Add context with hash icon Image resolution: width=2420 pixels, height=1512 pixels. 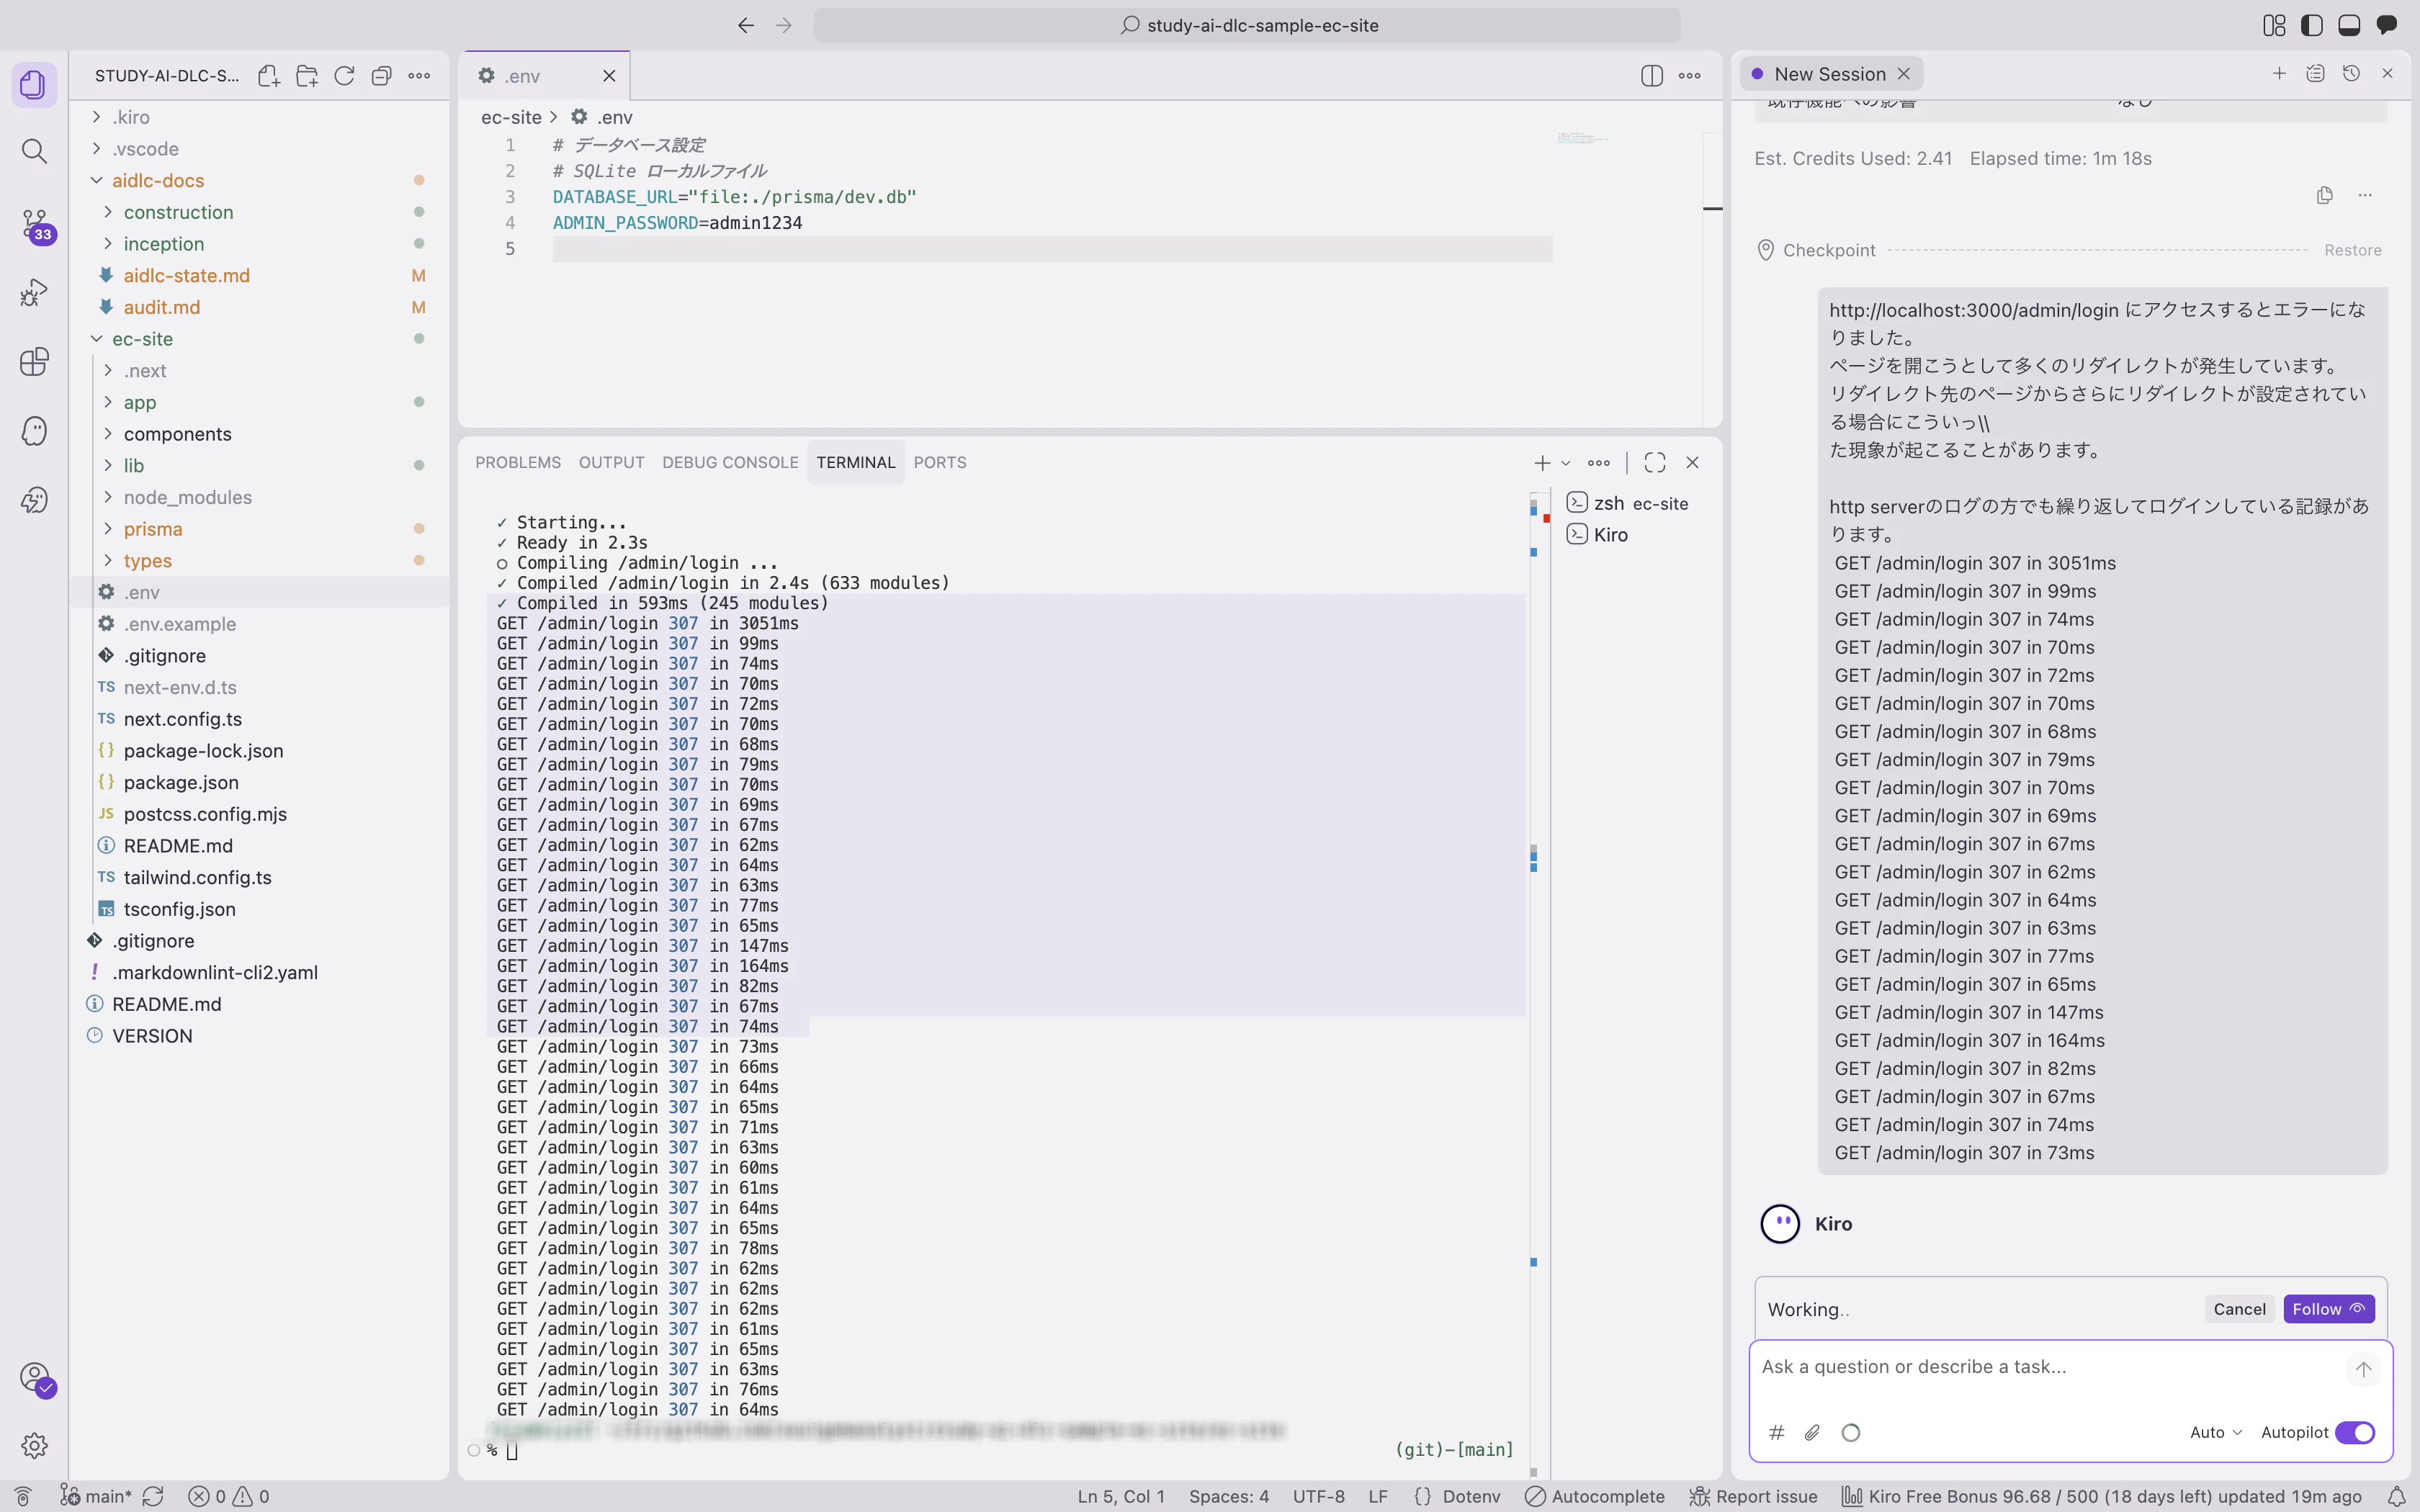point(1777,1432)
